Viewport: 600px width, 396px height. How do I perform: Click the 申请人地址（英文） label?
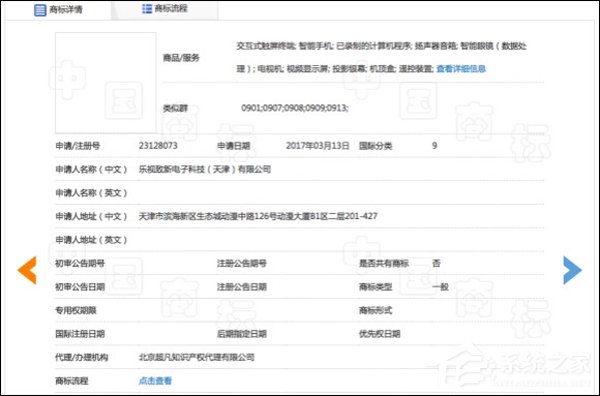click(x=91, y=240)
